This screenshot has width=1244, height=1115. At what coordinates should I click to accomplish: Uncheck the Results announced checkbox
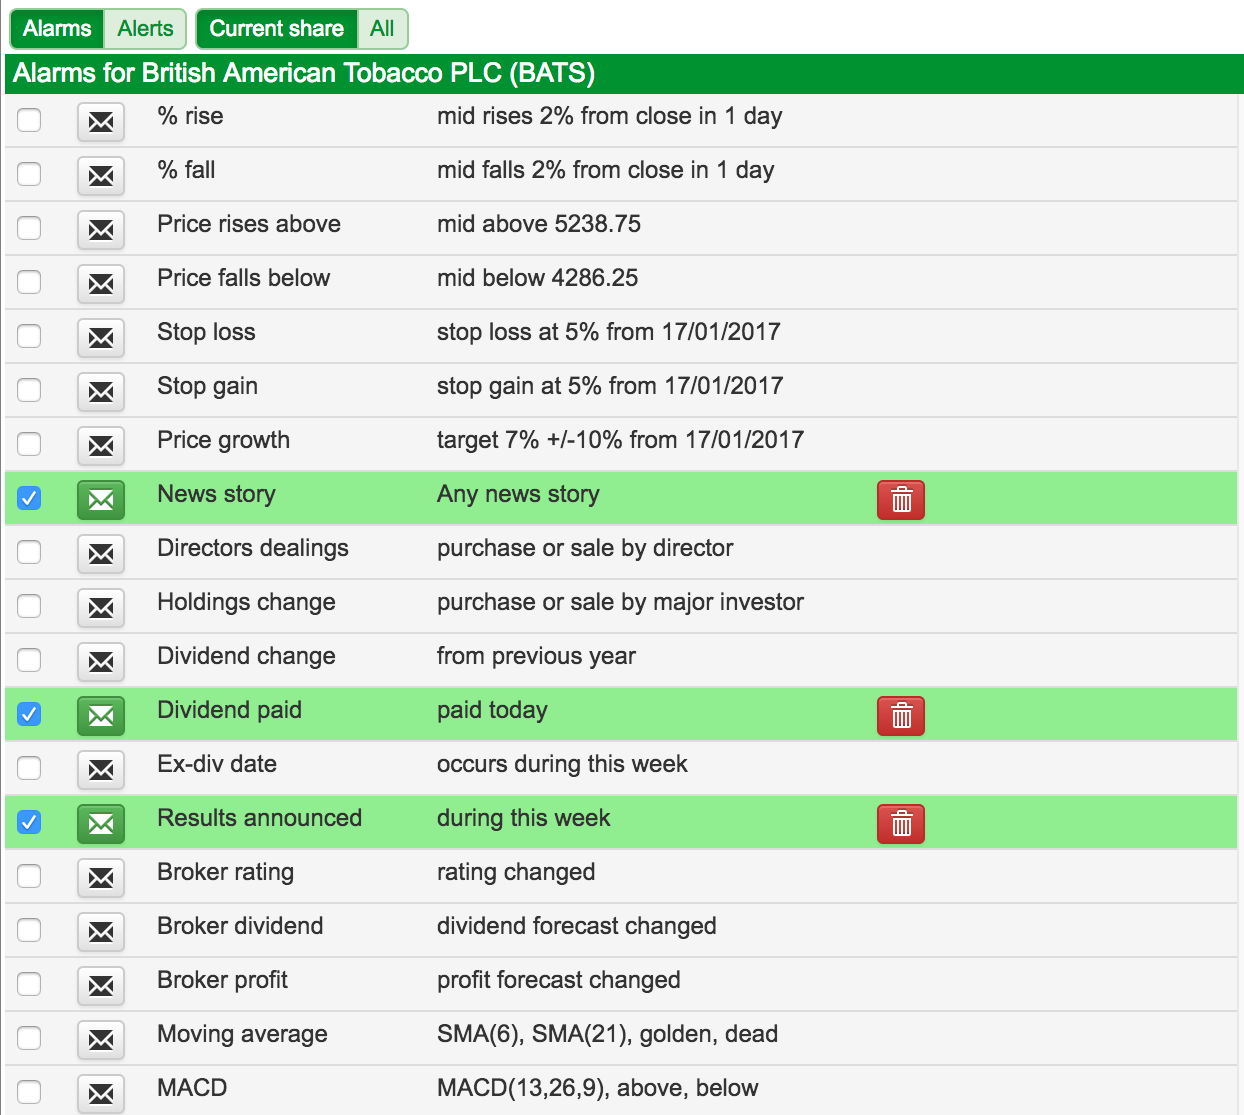29,822
